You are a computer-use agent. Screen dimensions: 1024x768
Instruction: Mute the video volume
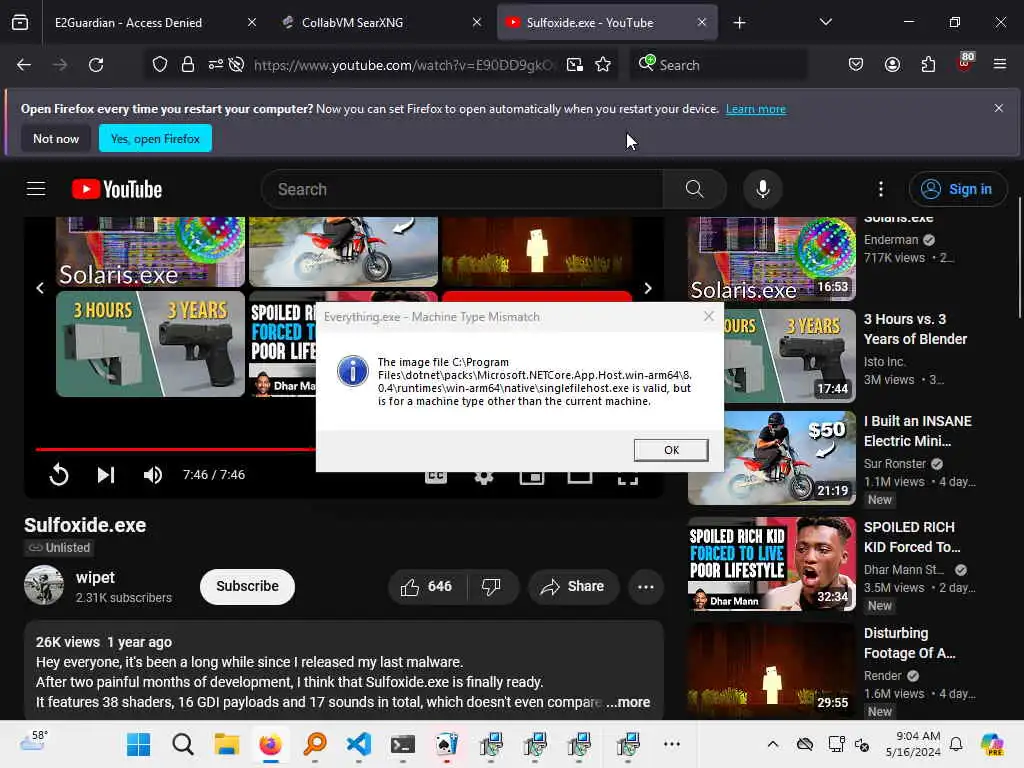pos(153,475)
